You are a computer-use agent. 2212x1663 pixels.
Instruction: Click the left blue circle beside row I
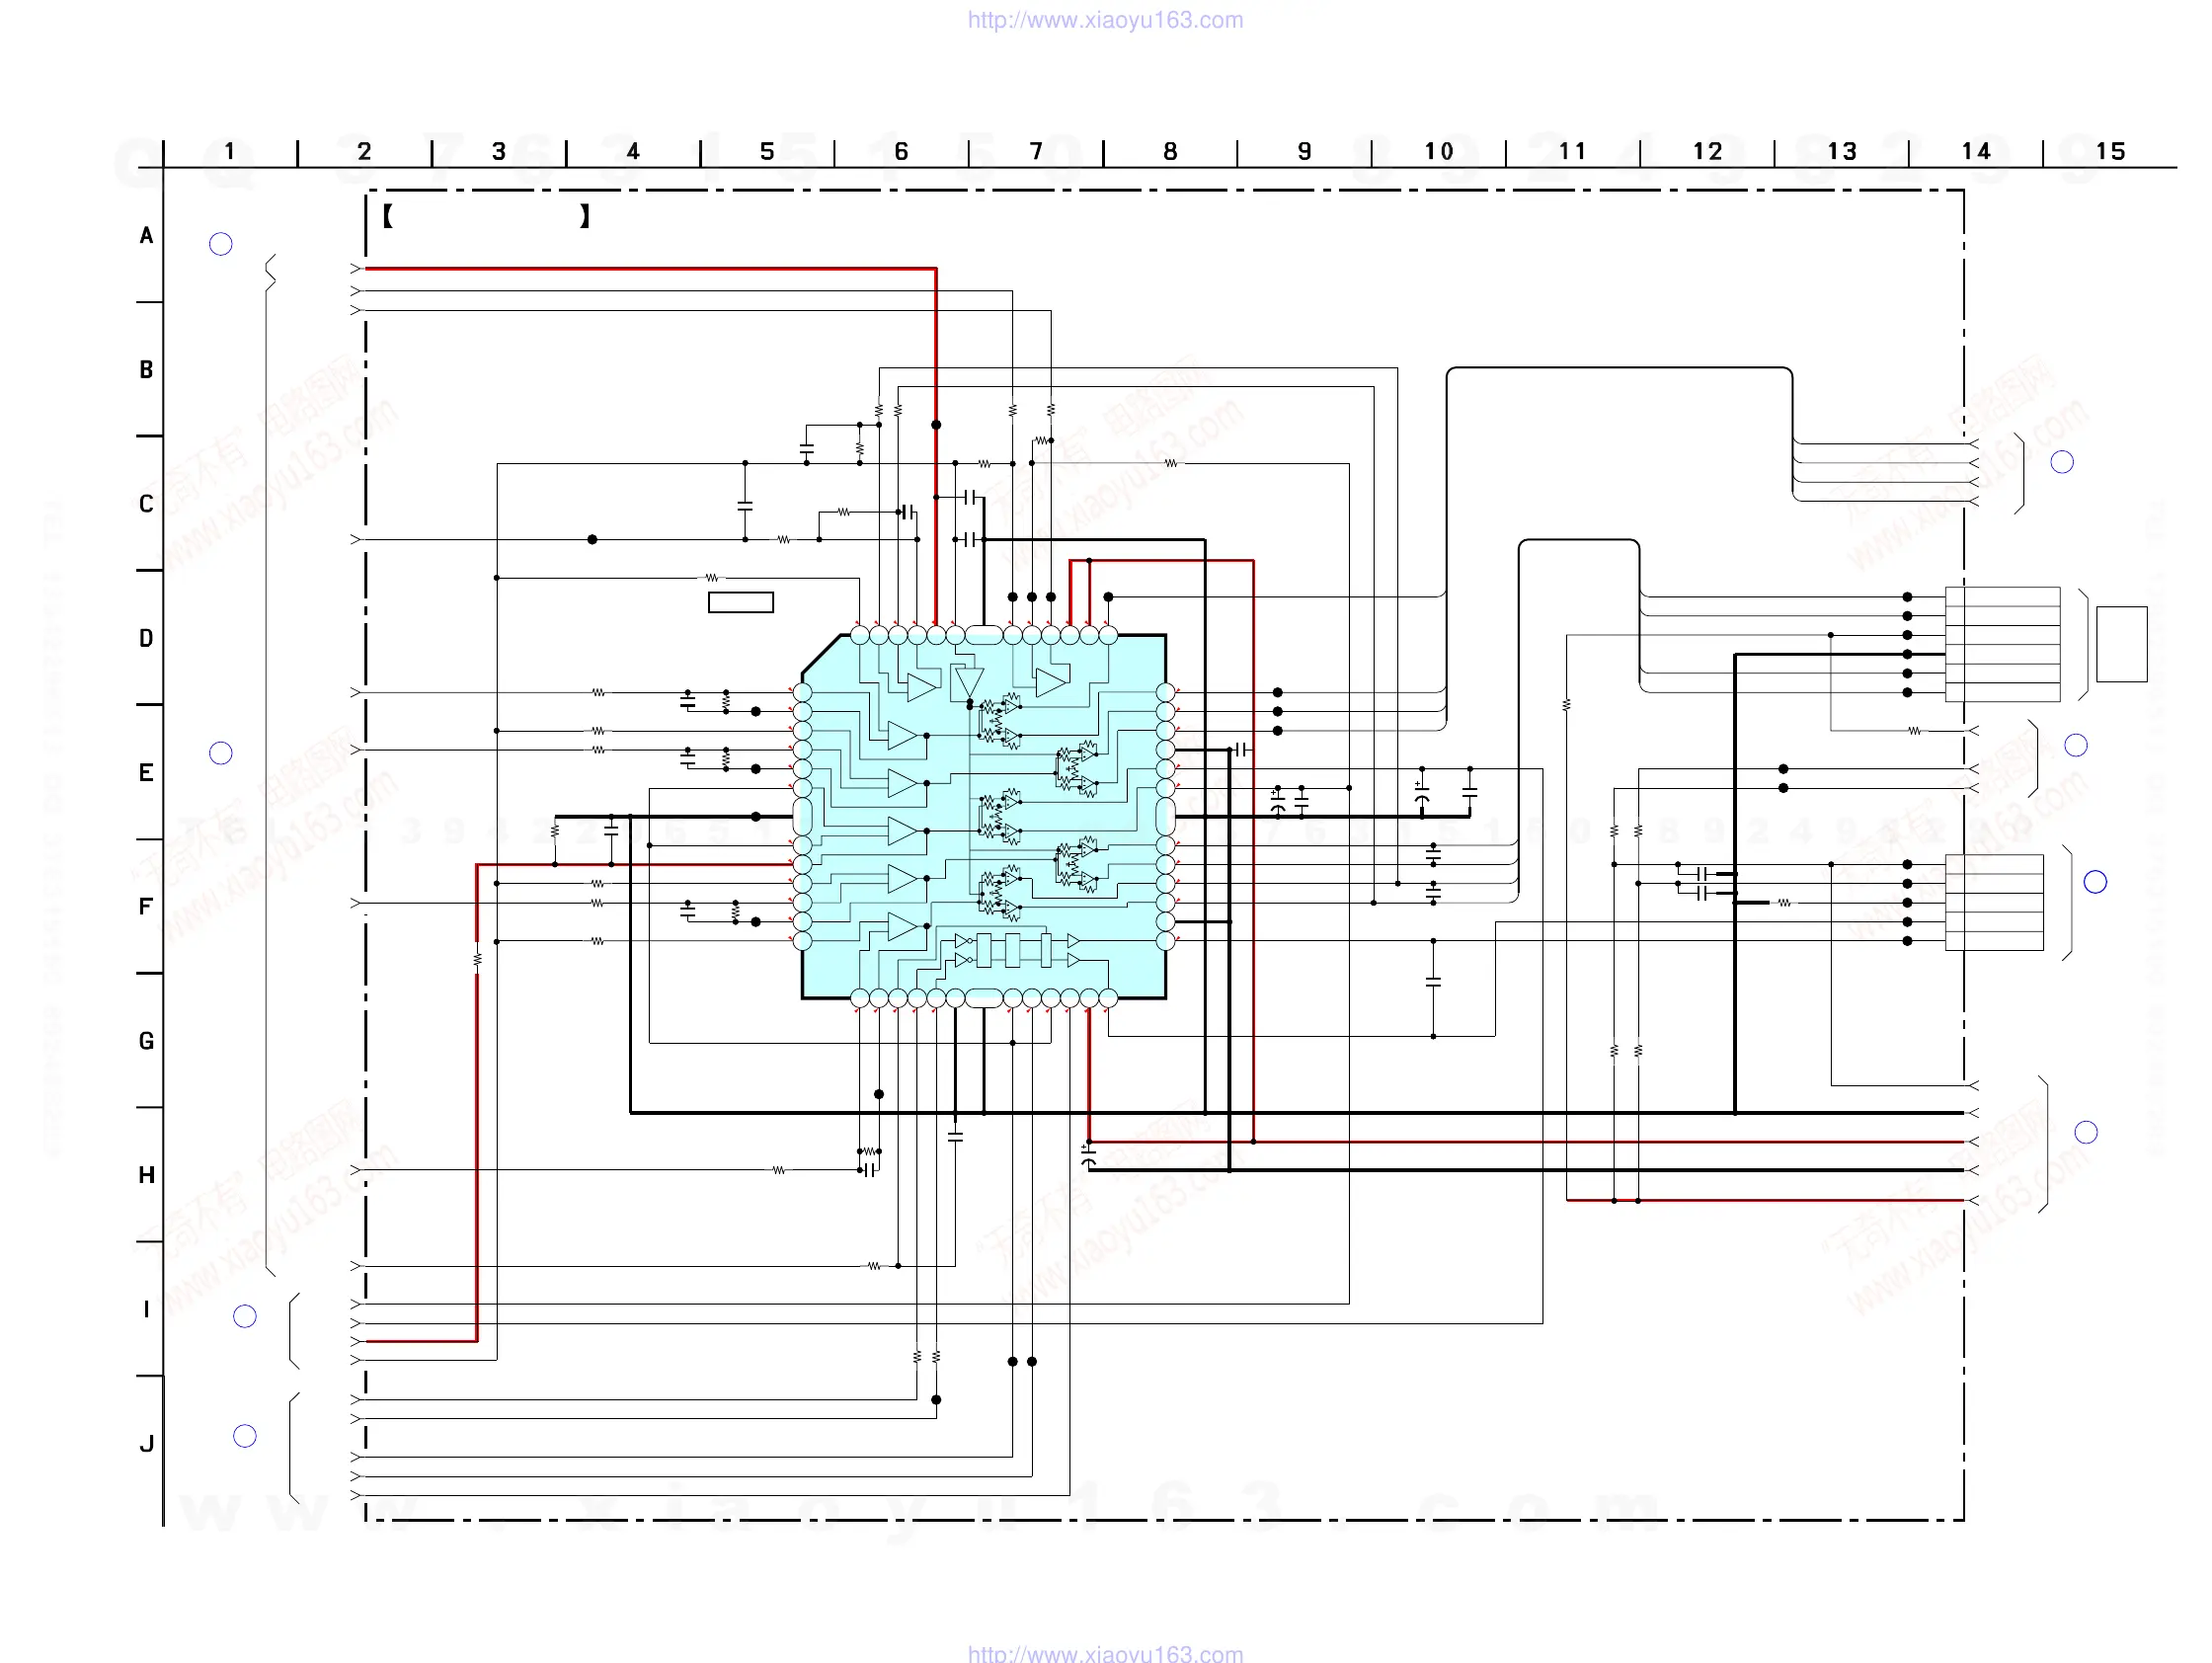(245, 1316)
